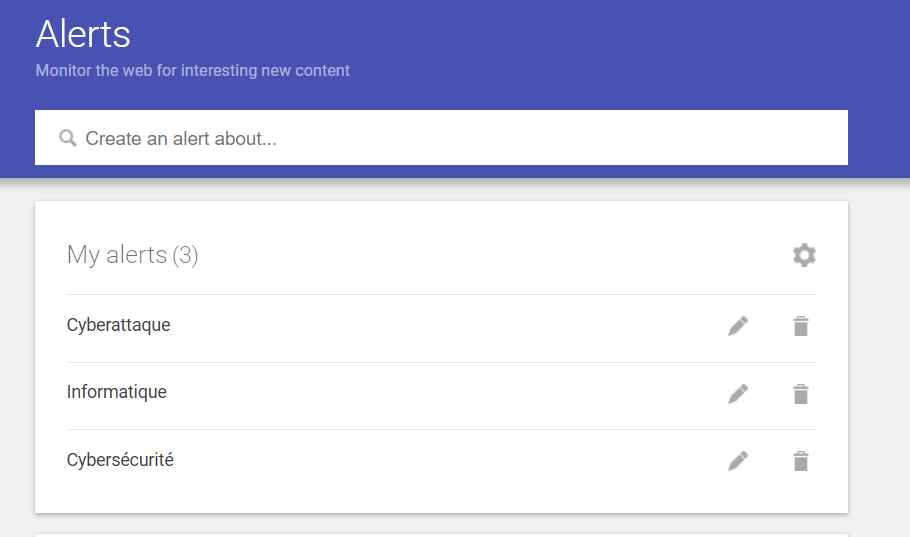Edit the Cyberattaque alert with the pencil
This screenshot has height=537, width=910.
click(738, 326)
